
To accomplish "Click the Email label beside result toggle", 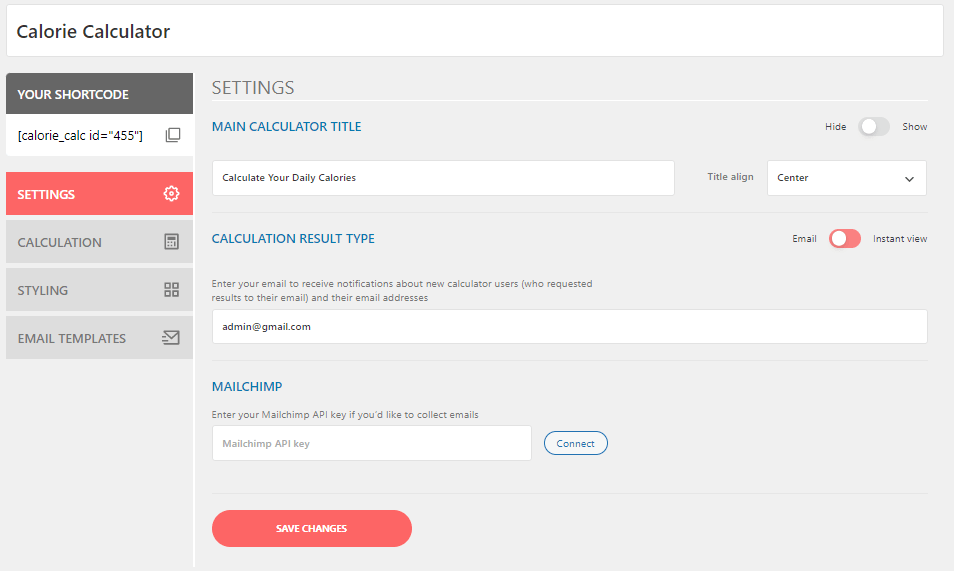I will [804, 239].
